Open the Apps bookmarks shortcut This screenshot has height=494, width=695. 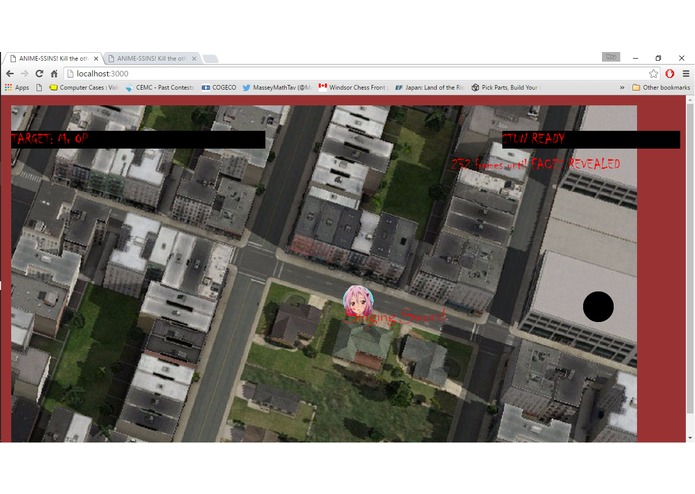click(17, 88)
